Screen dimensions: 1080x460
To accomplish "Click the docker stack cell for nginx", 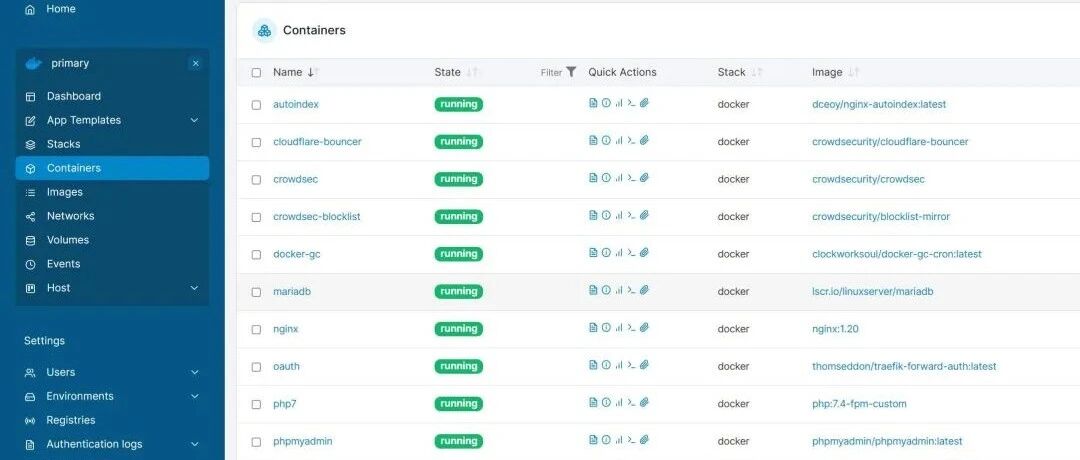I will click(733, 329).
